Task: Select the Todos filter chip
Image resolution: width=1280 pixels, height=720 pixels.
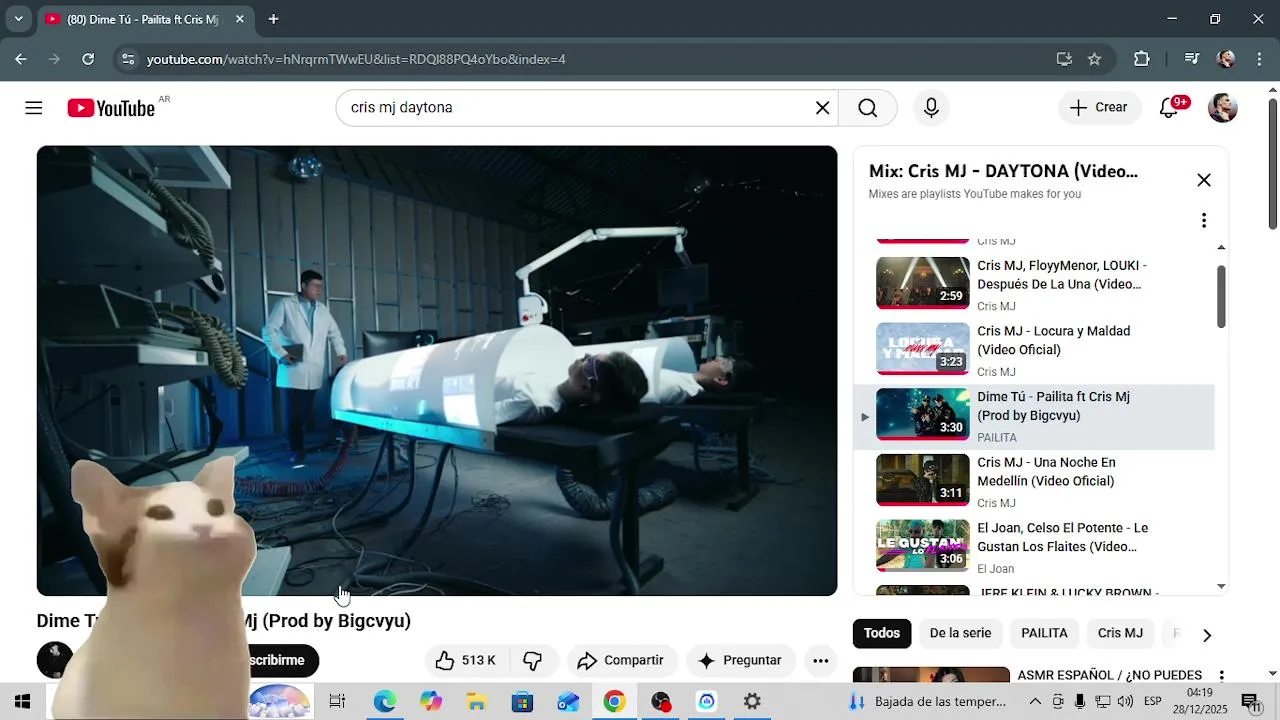Action: (882, 633)
